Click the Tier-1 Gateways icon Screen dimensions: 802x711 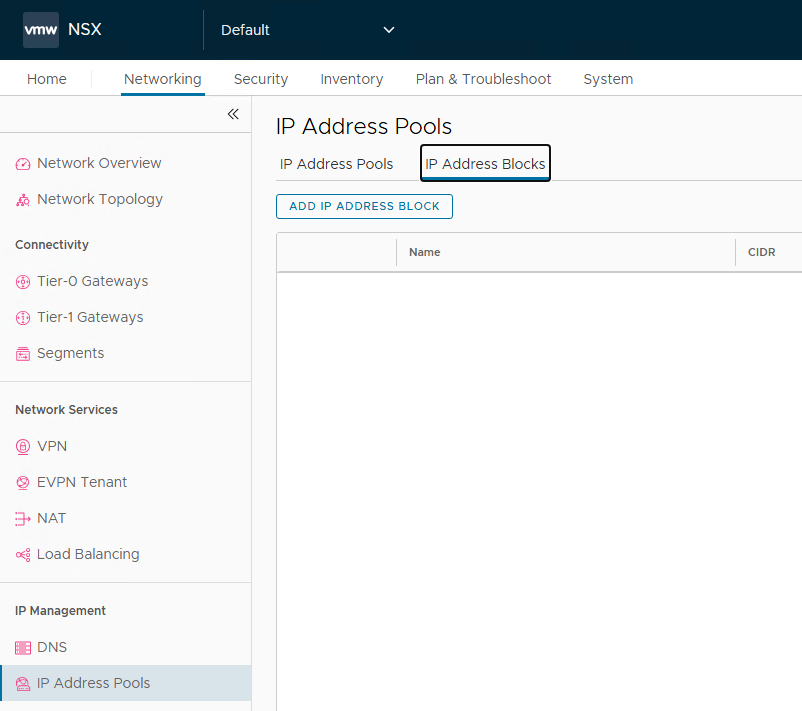[x=23, y=318]
